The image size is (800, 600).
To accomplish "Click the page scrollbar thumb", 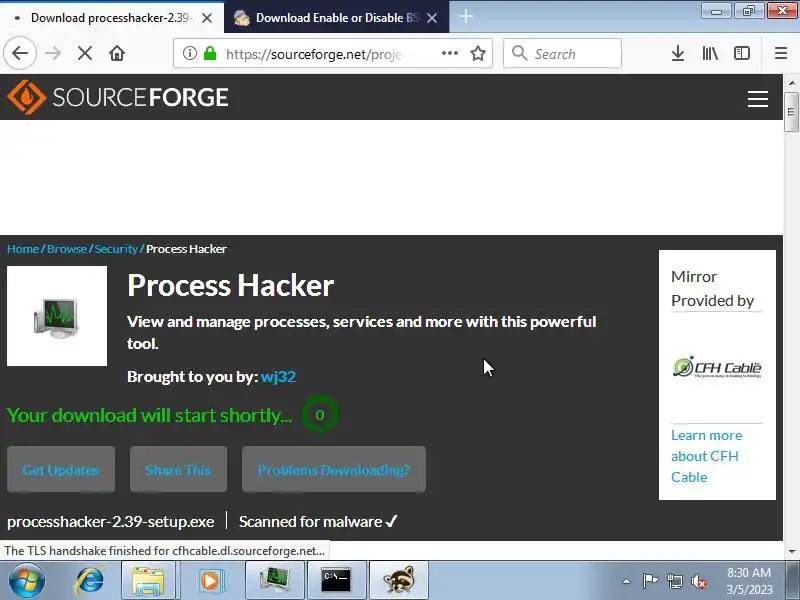I will [791, 112].
